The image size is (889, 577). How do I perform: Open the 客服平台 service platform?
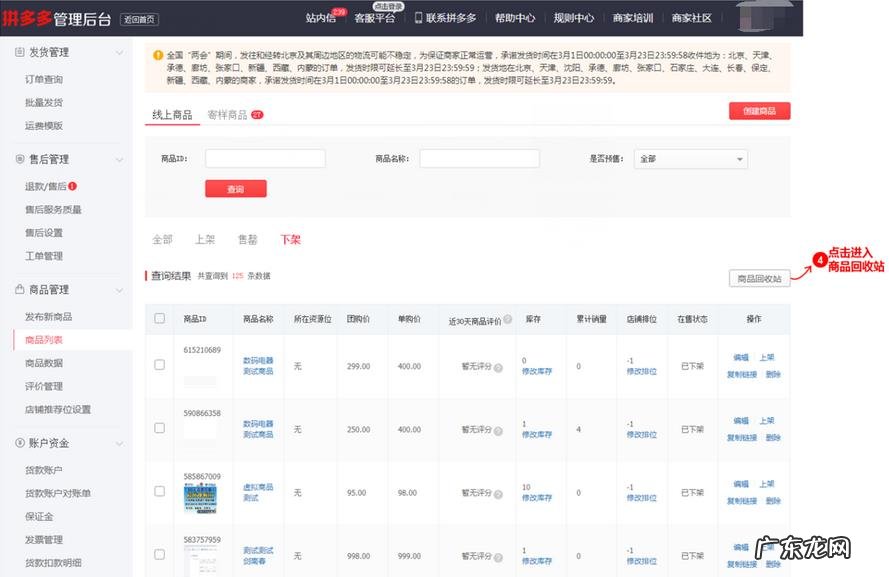374,17
